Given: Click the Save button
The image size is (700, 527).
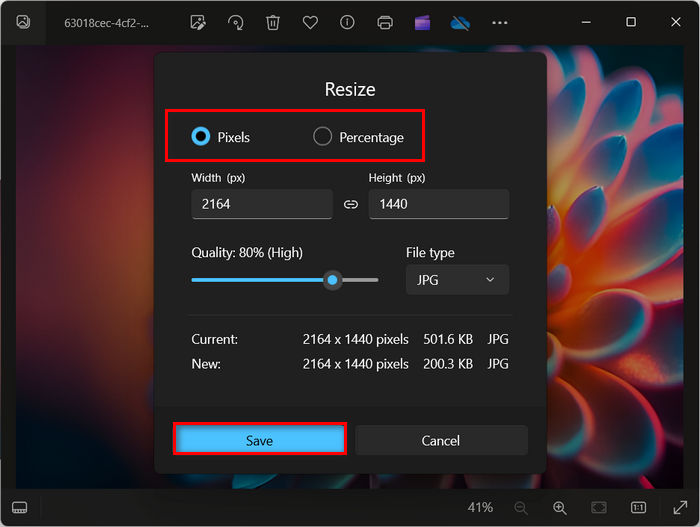Looking at the screenshot, I should point(259,440).
